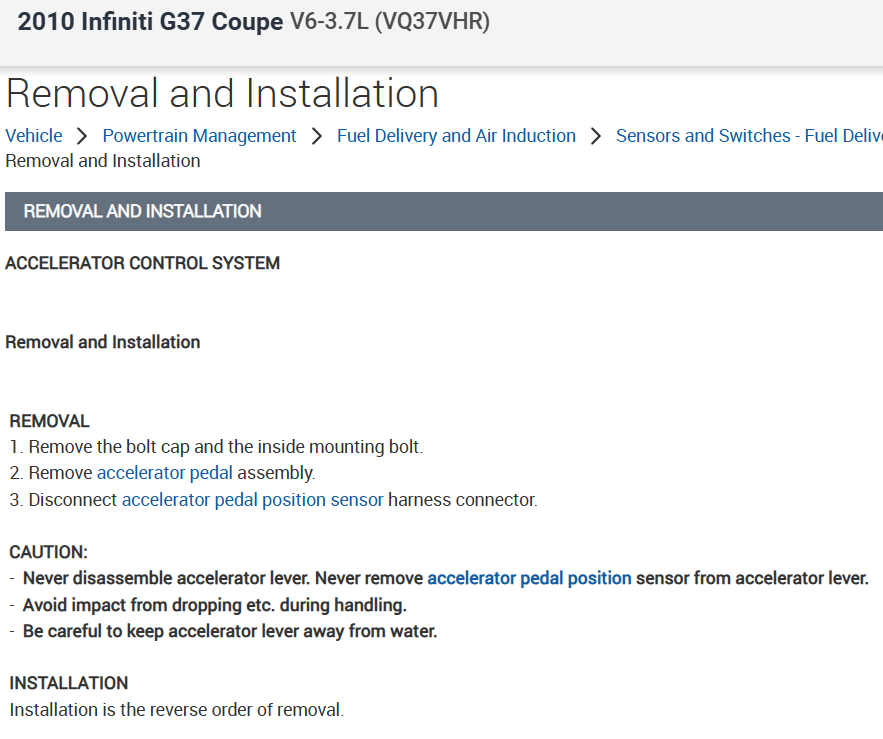The image size is (883, 739).
Task: Click the sentence "Installation is the reverse order of removal"
Action: (176, 710)
